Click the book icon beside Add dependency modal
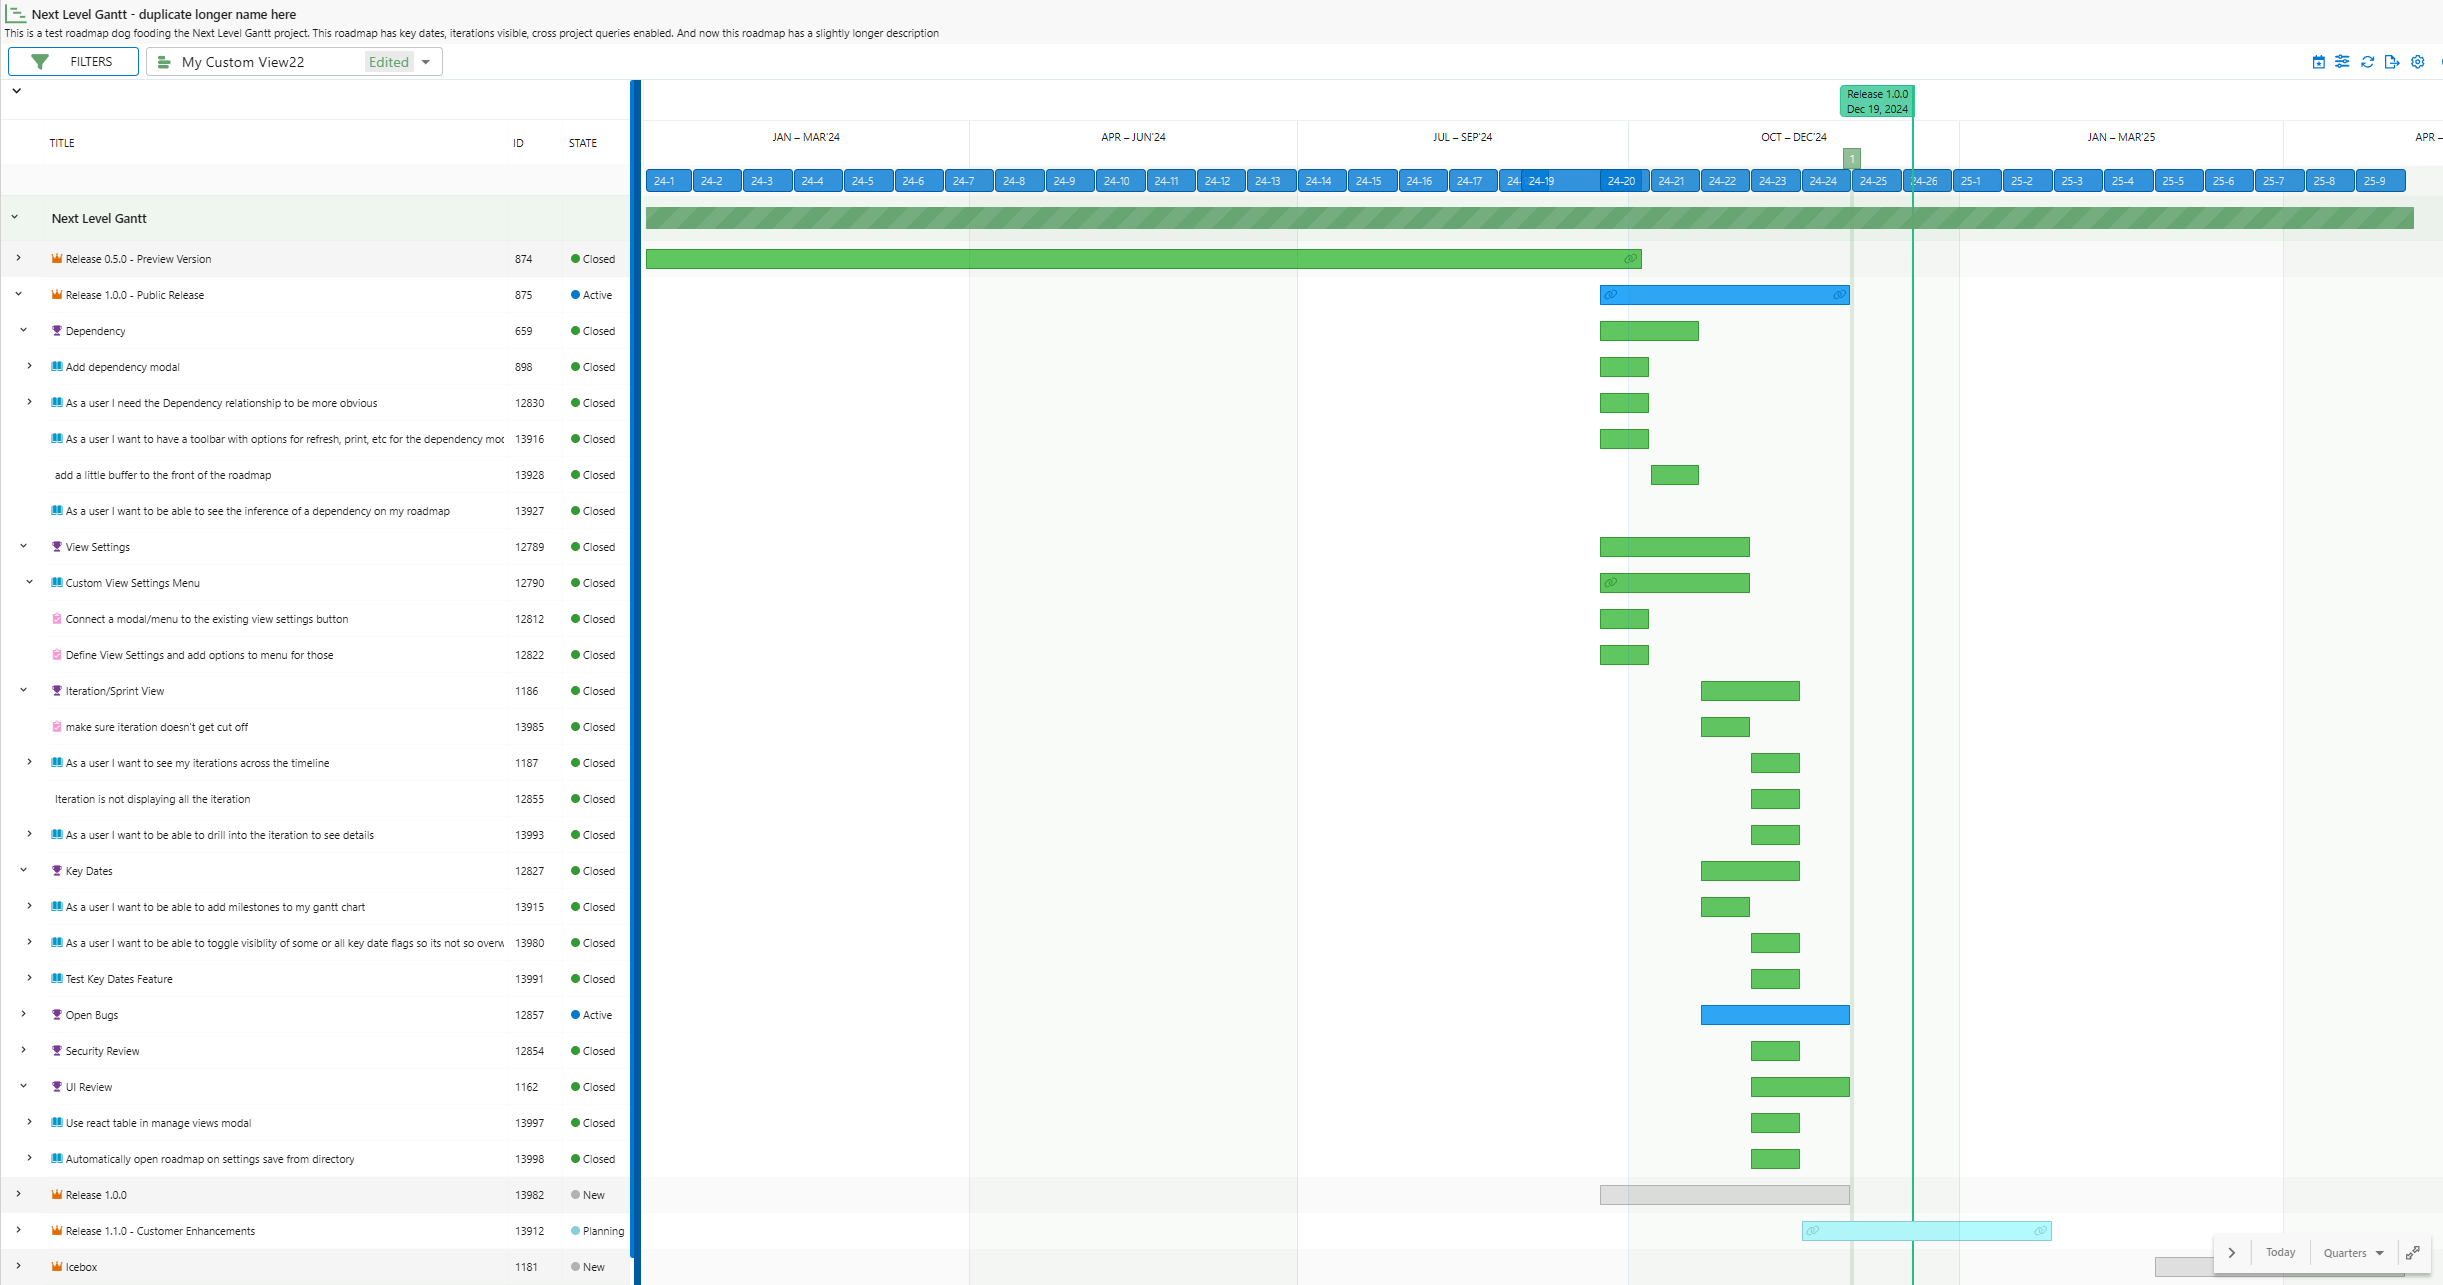This screenshot has height=1285, width=2443. [x=56, y=366]
